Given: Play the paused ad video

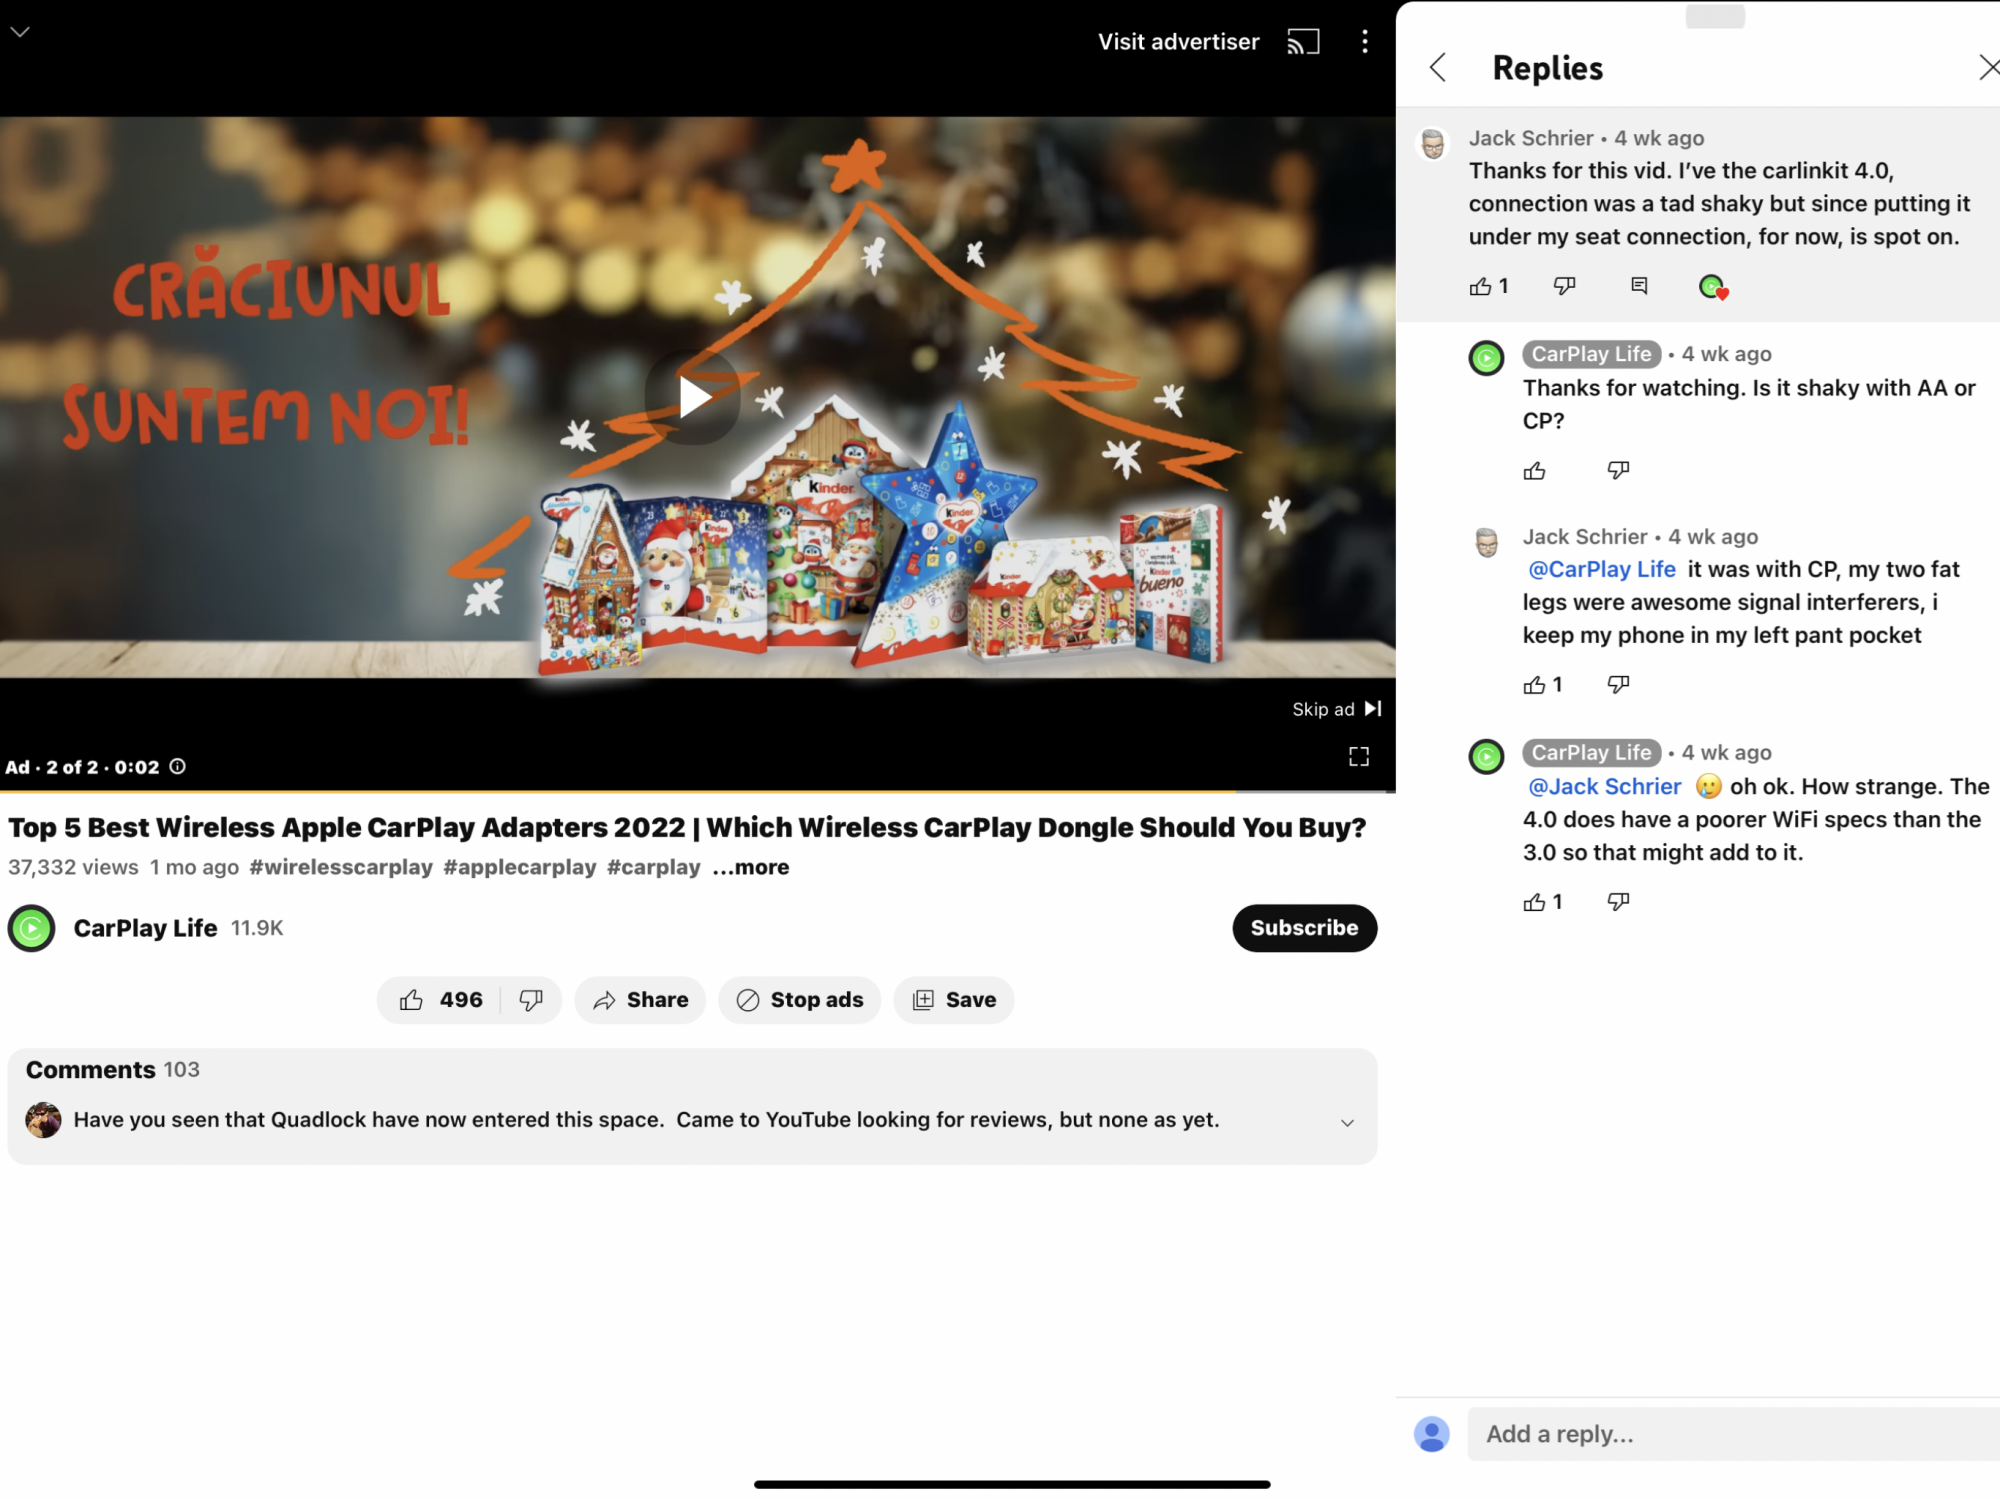Looking at the screenshot, I should (693, 398).
